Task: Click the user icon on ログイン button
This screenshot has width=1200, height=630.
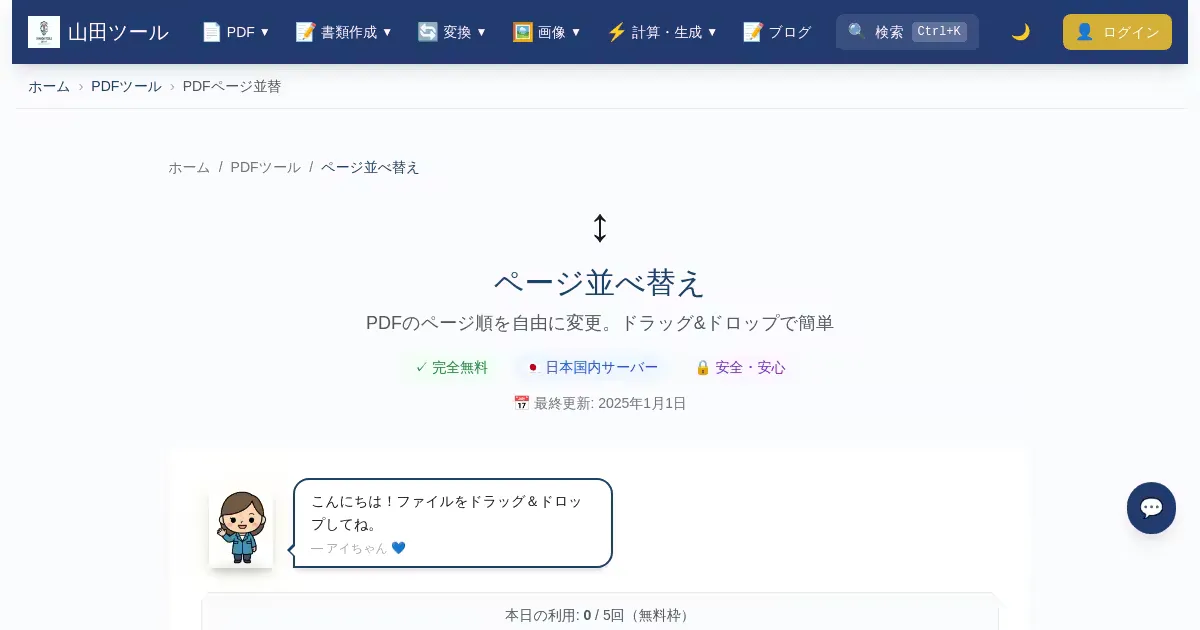Action: tap(1084, 32)
